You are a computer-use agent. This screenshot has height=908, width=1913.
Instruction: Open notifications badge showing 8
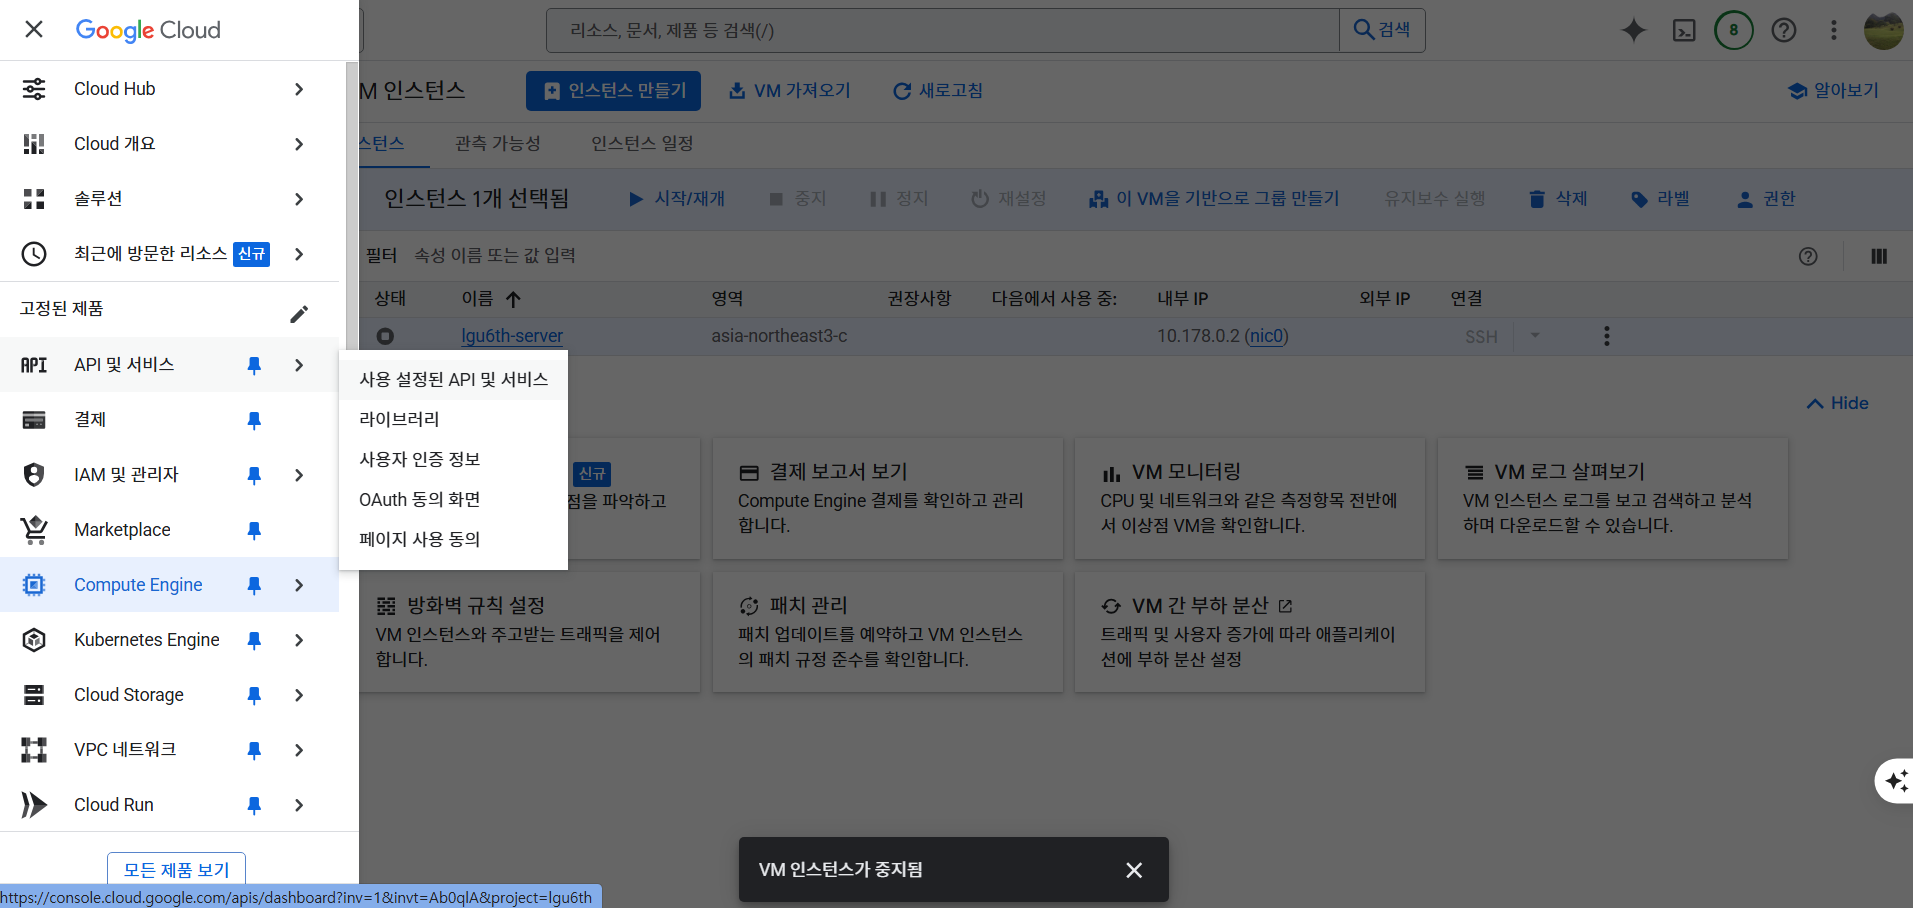(1734, 30)
